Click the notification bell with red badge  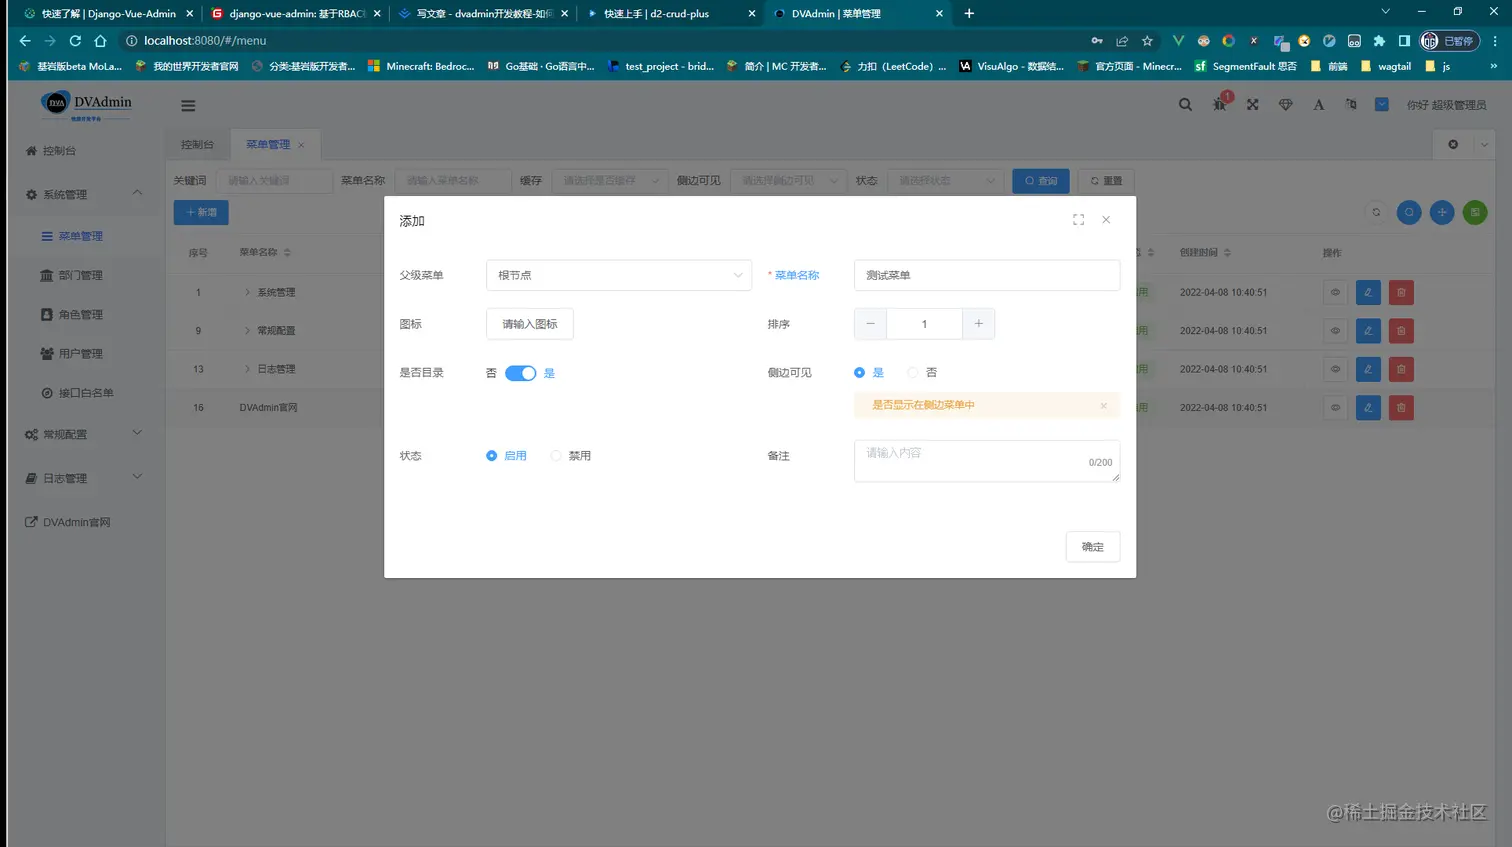pyautogui.click(x=1219, y=104)
